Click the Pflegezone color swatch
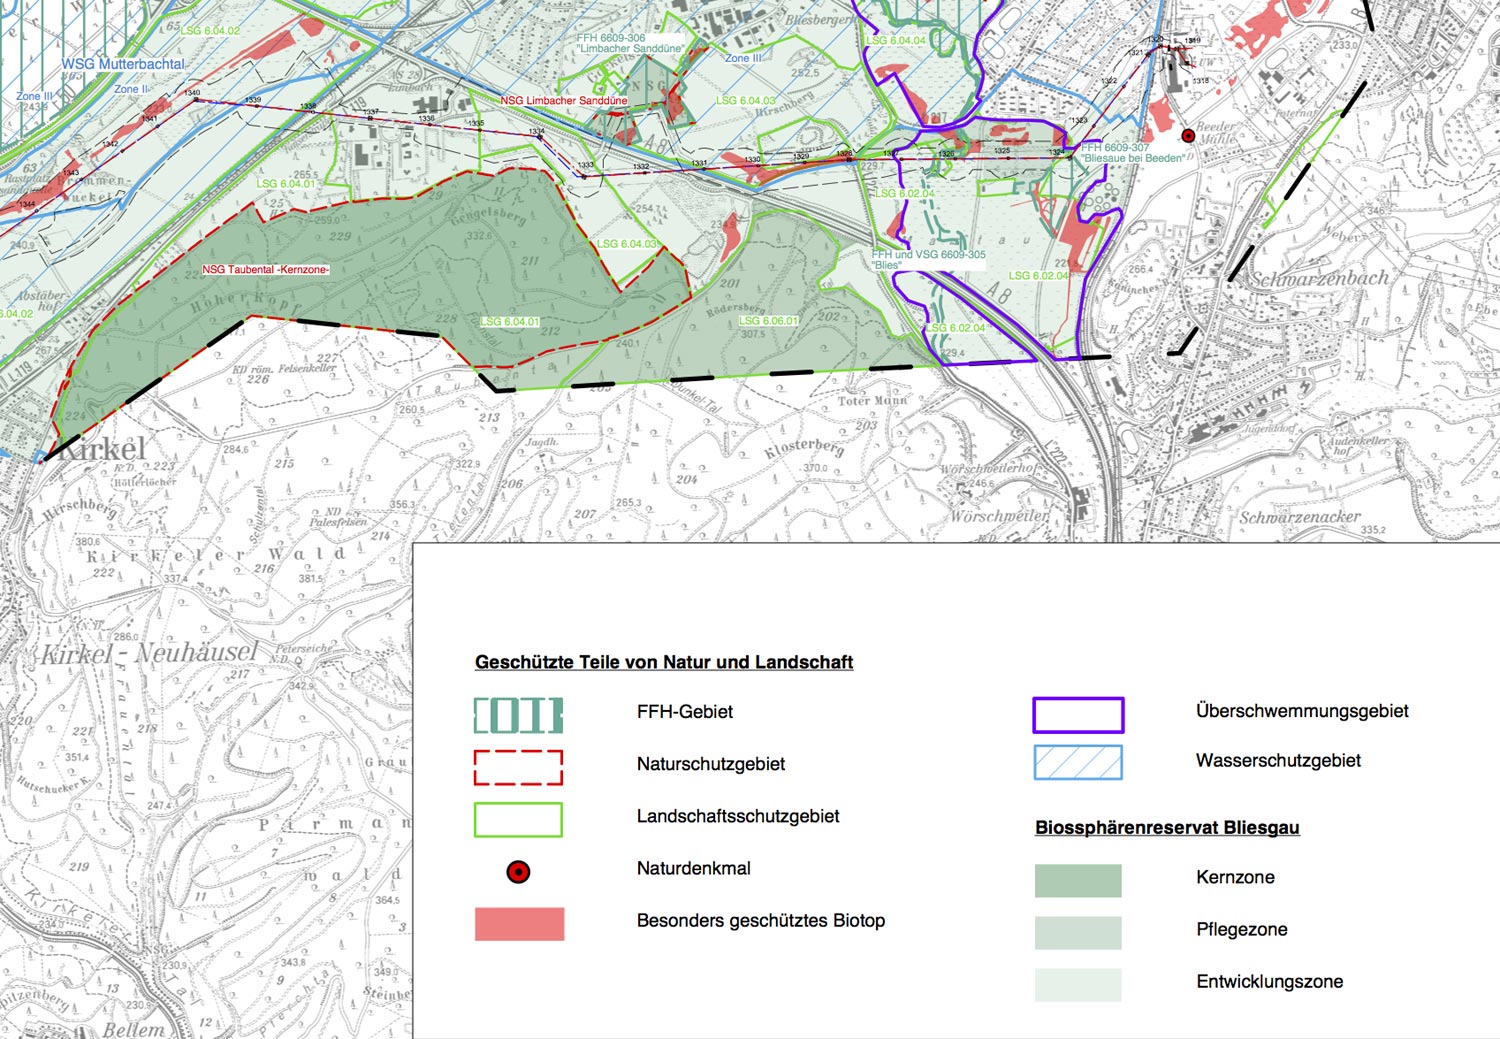Viewport: 1500px width, 1039px height. [x=1078, y=932]
